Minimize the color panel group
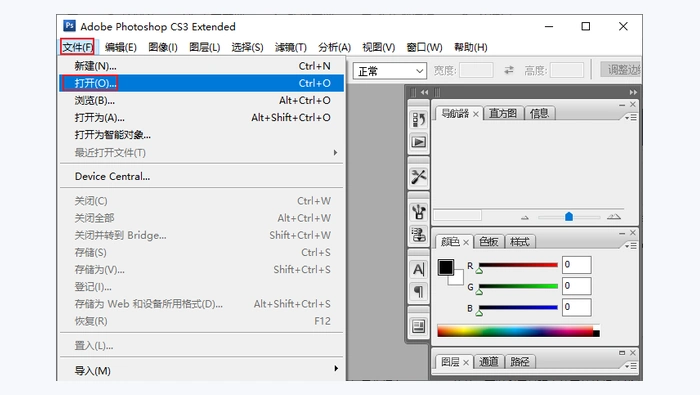The width and height of the screenshot is (700, 395). pos(622,233)
